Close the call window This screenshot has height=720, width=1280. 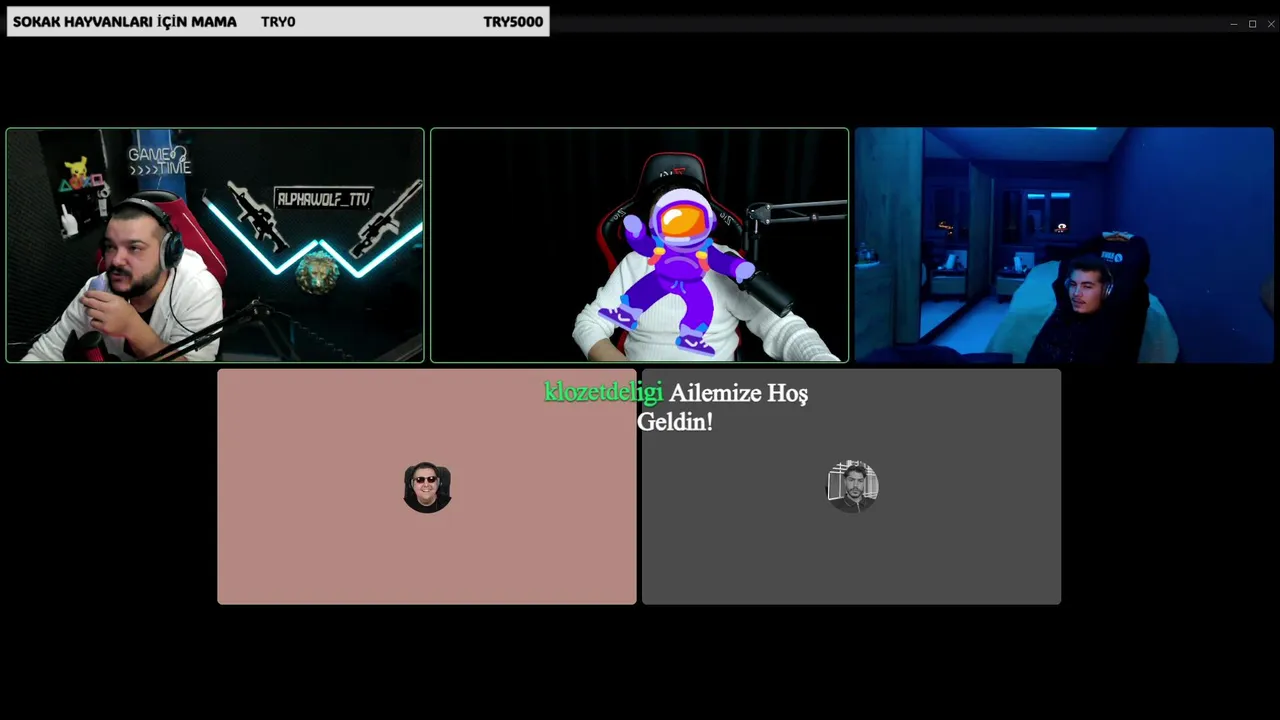[x=1271, y=24]
